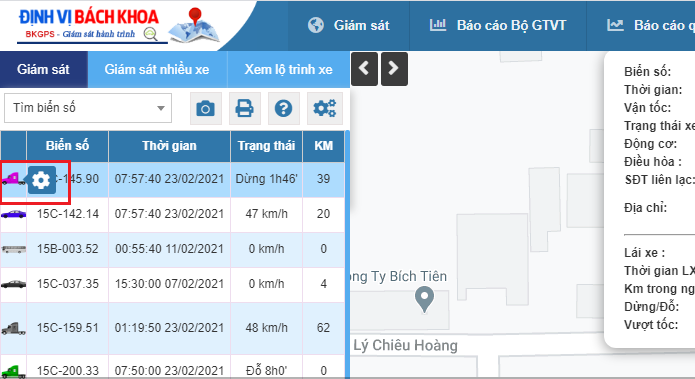Viewport: 695px width, 379px height.
Task: Select vehicle row 15C-159.51
Action: pos(172,328)
